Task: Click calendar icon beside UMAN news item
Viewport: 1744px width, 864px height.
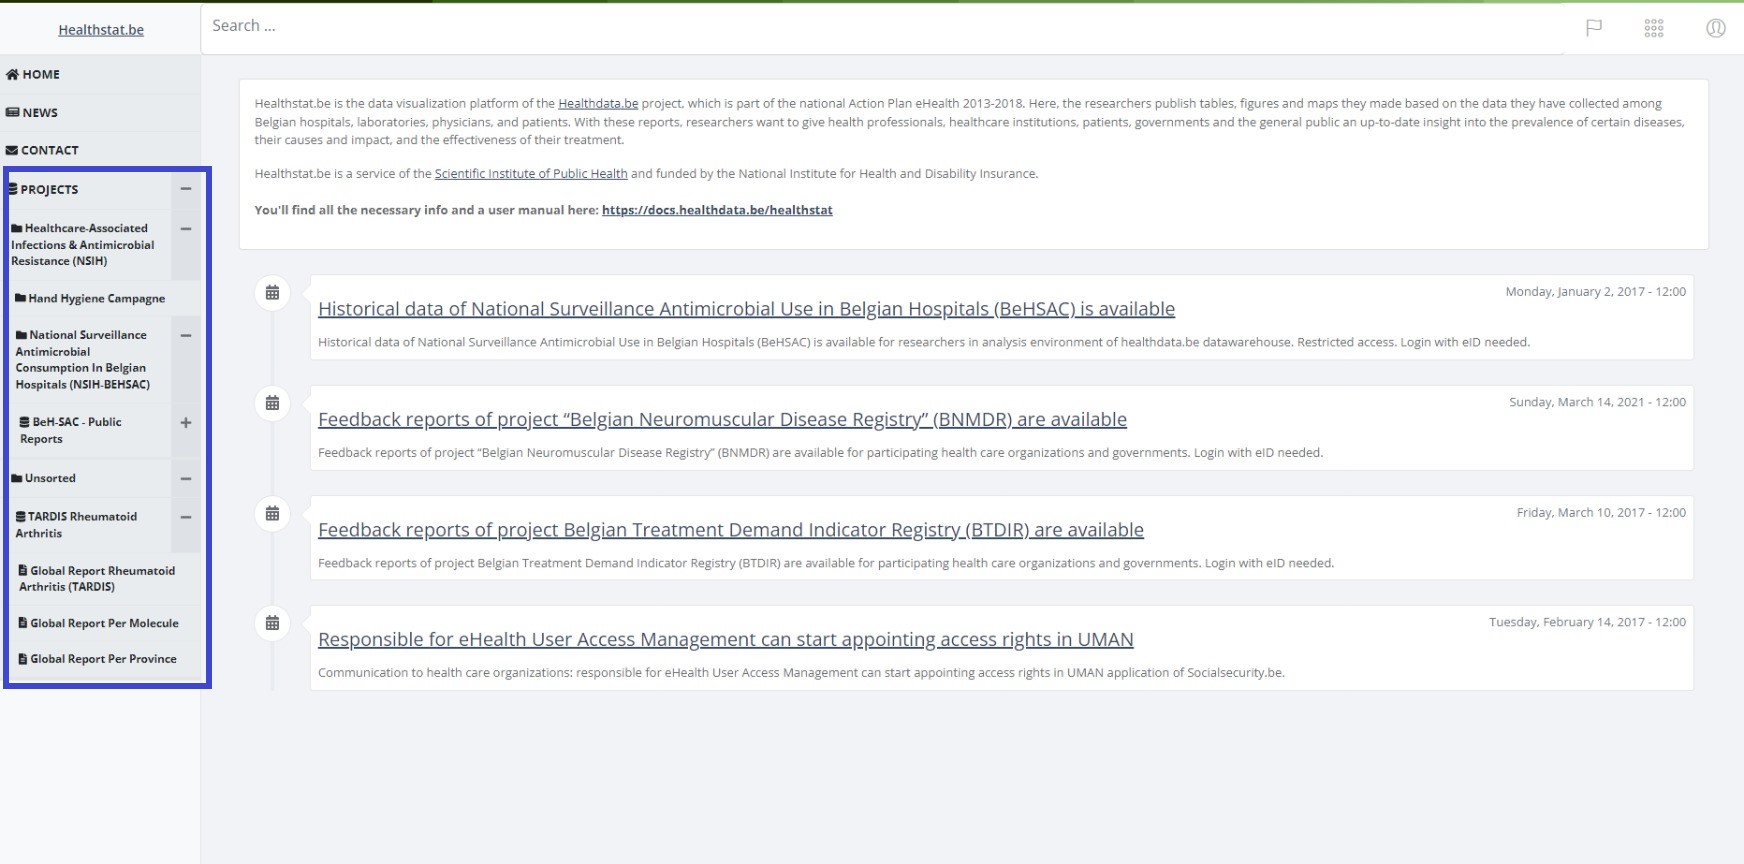Action: 272,623
